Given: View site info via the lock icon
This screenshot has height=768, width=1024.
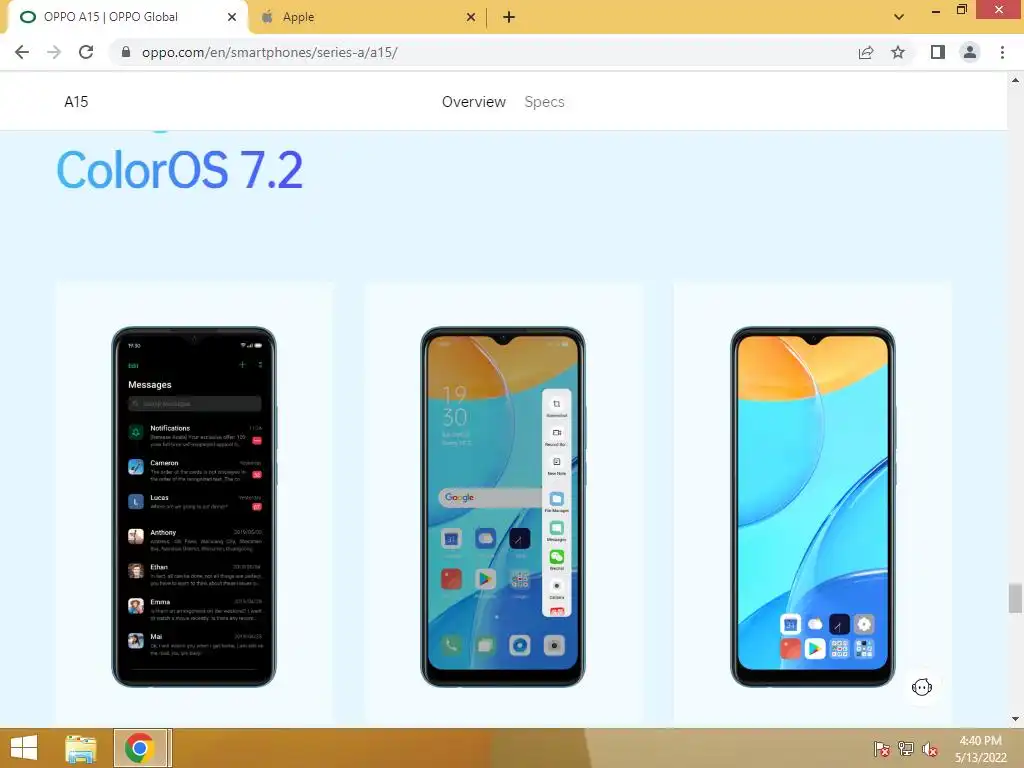Looking at the screenshot, I should pos(126,52).
